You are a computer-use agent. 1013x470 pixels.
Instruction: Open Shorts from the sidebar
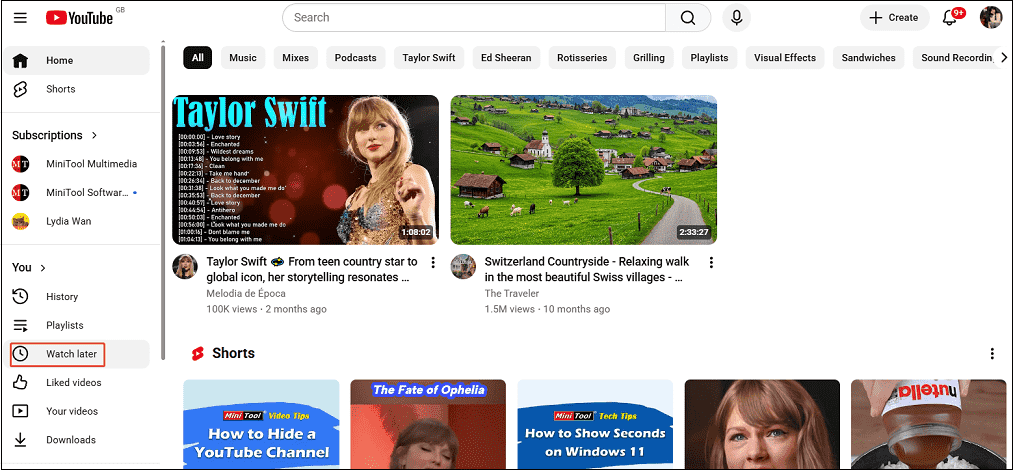[76, 89]
